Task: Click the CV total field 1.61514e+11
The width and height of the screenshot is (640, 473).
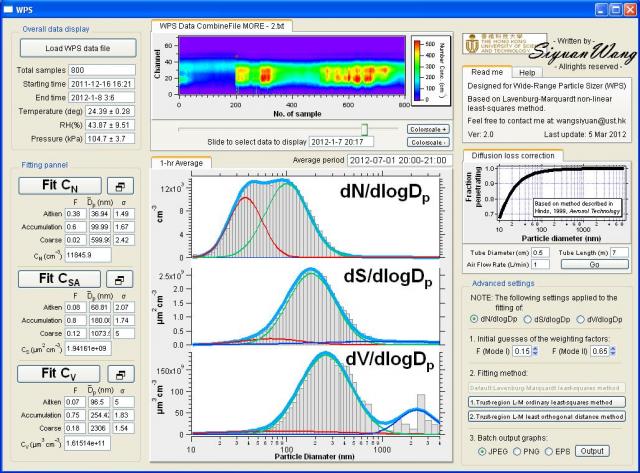Action: tap(88, 443)
